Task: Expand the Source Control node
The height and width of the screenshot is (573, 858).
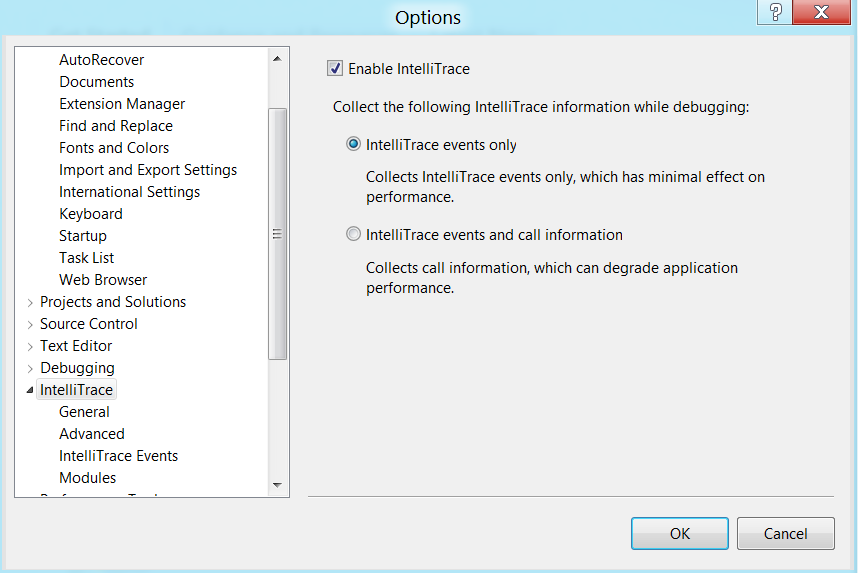Action: coord(30,325)
